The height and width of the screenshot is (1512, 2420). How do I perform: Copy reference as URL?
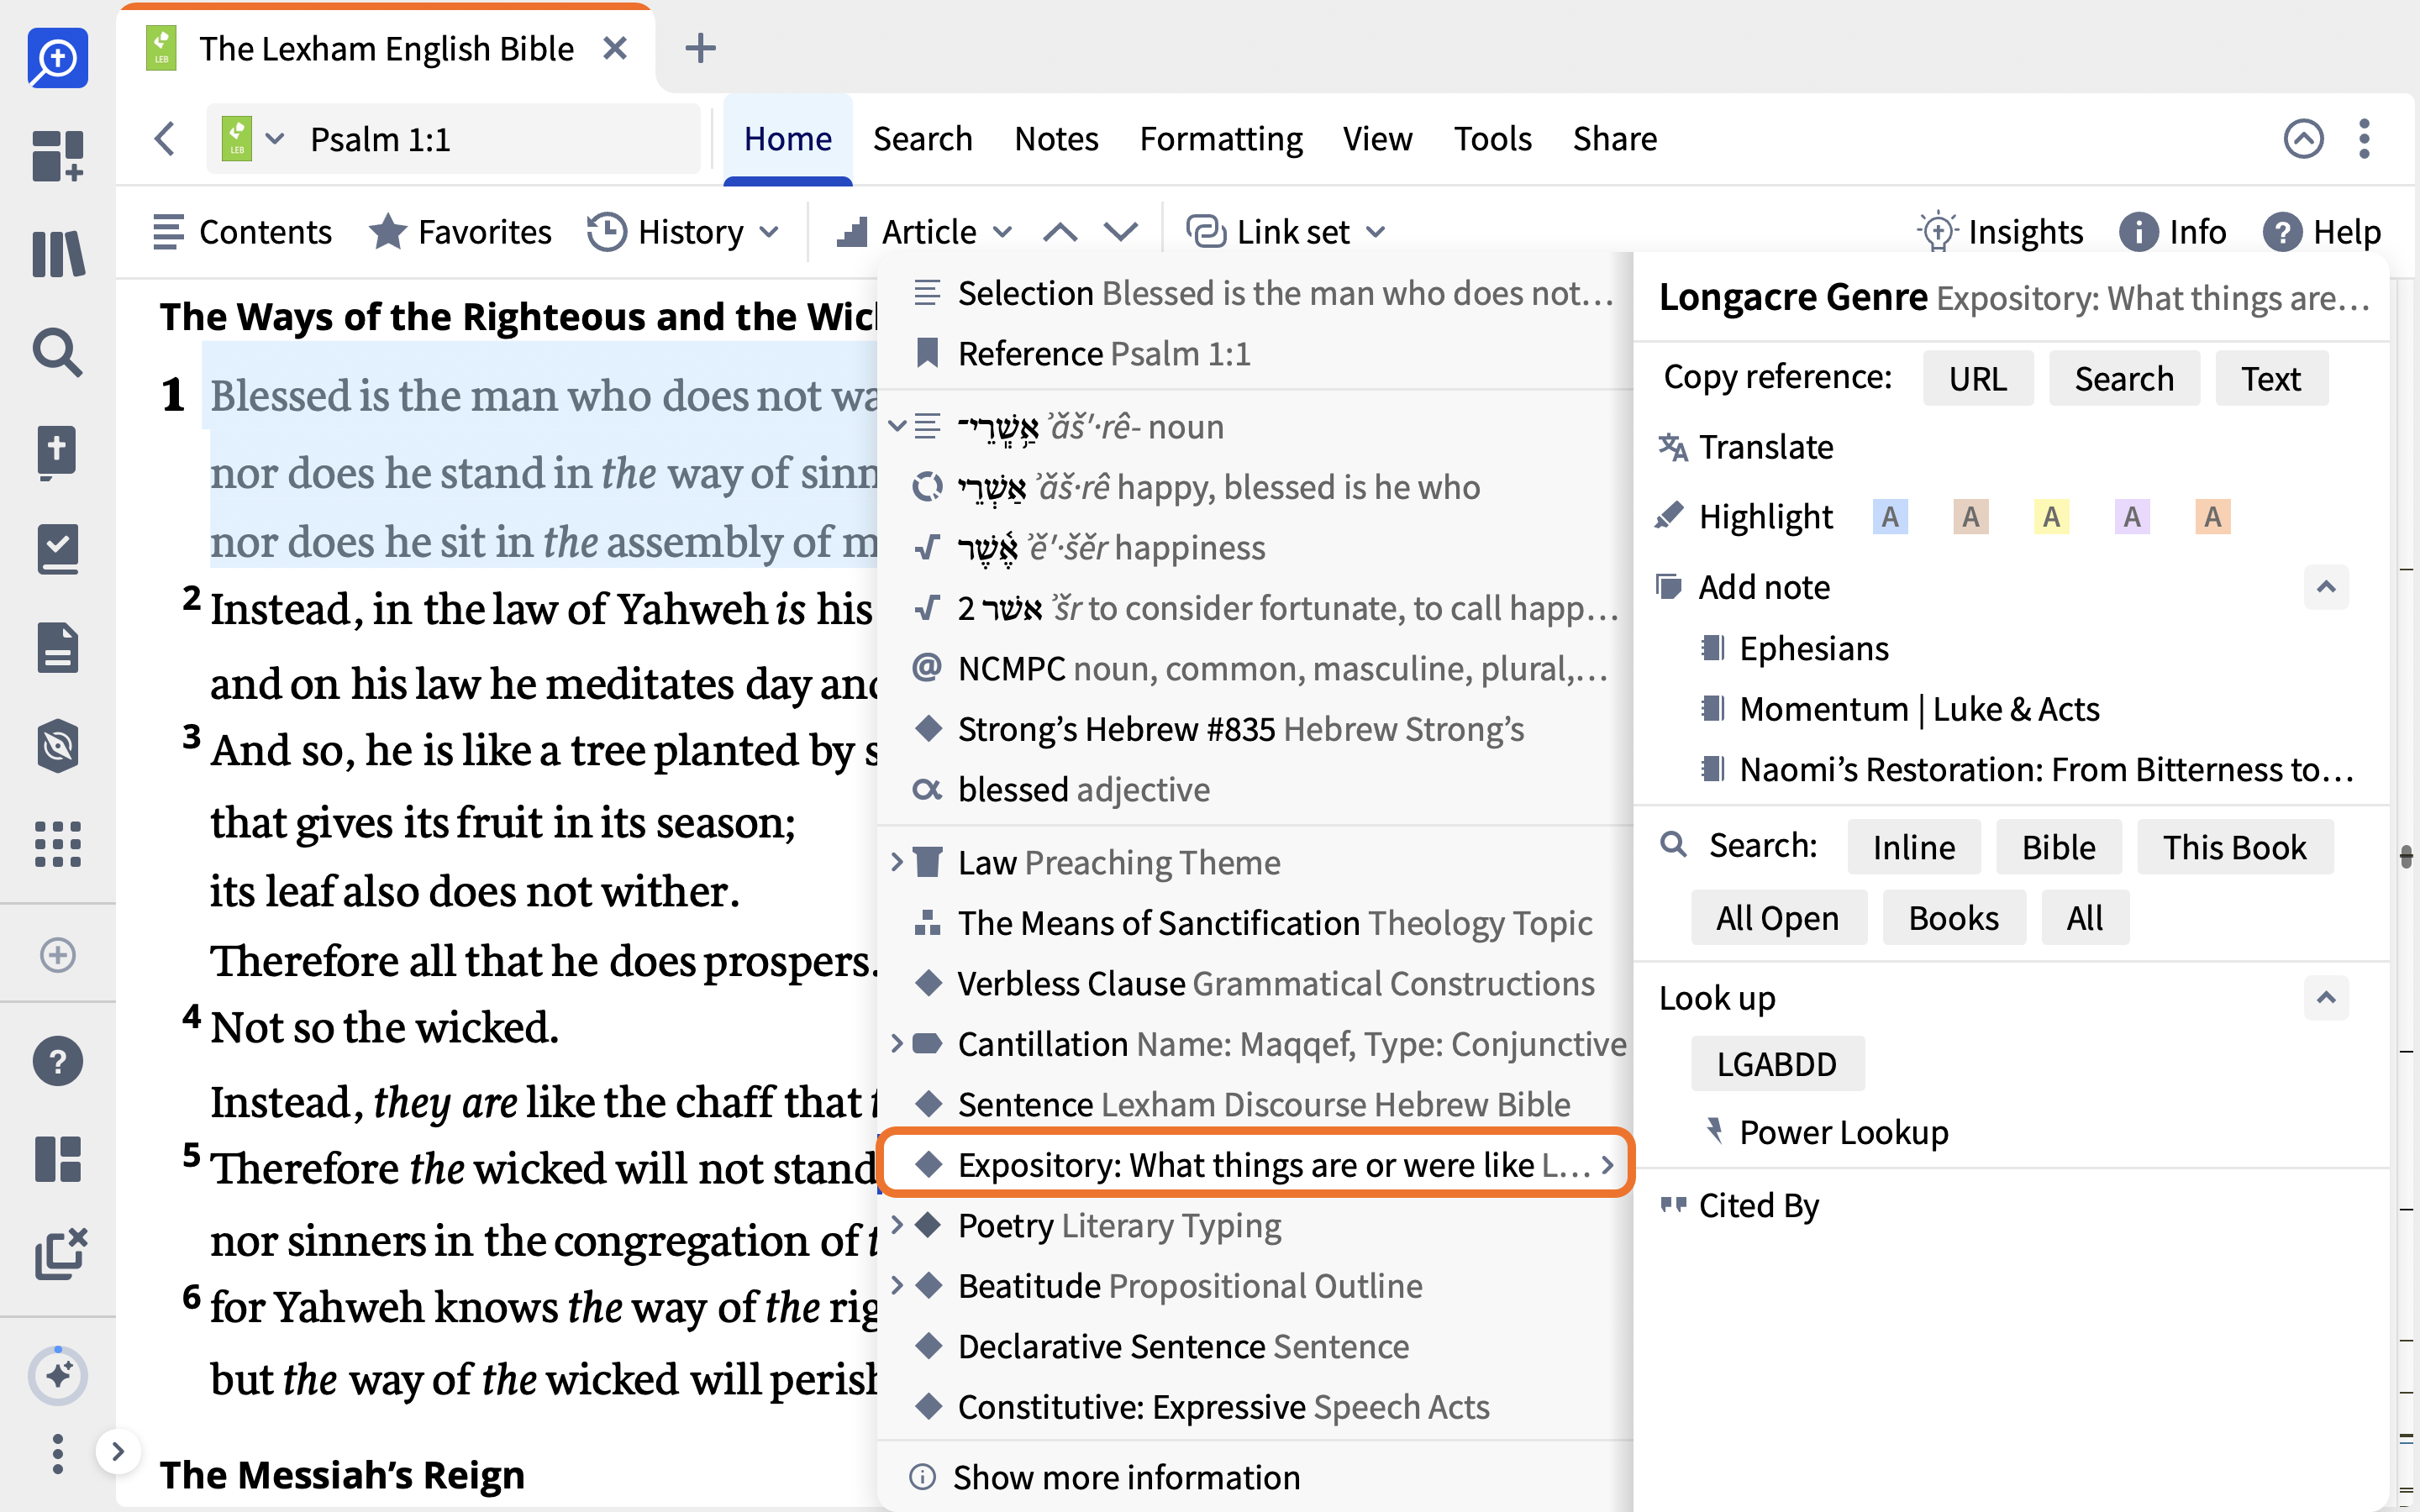point(1978,378)
